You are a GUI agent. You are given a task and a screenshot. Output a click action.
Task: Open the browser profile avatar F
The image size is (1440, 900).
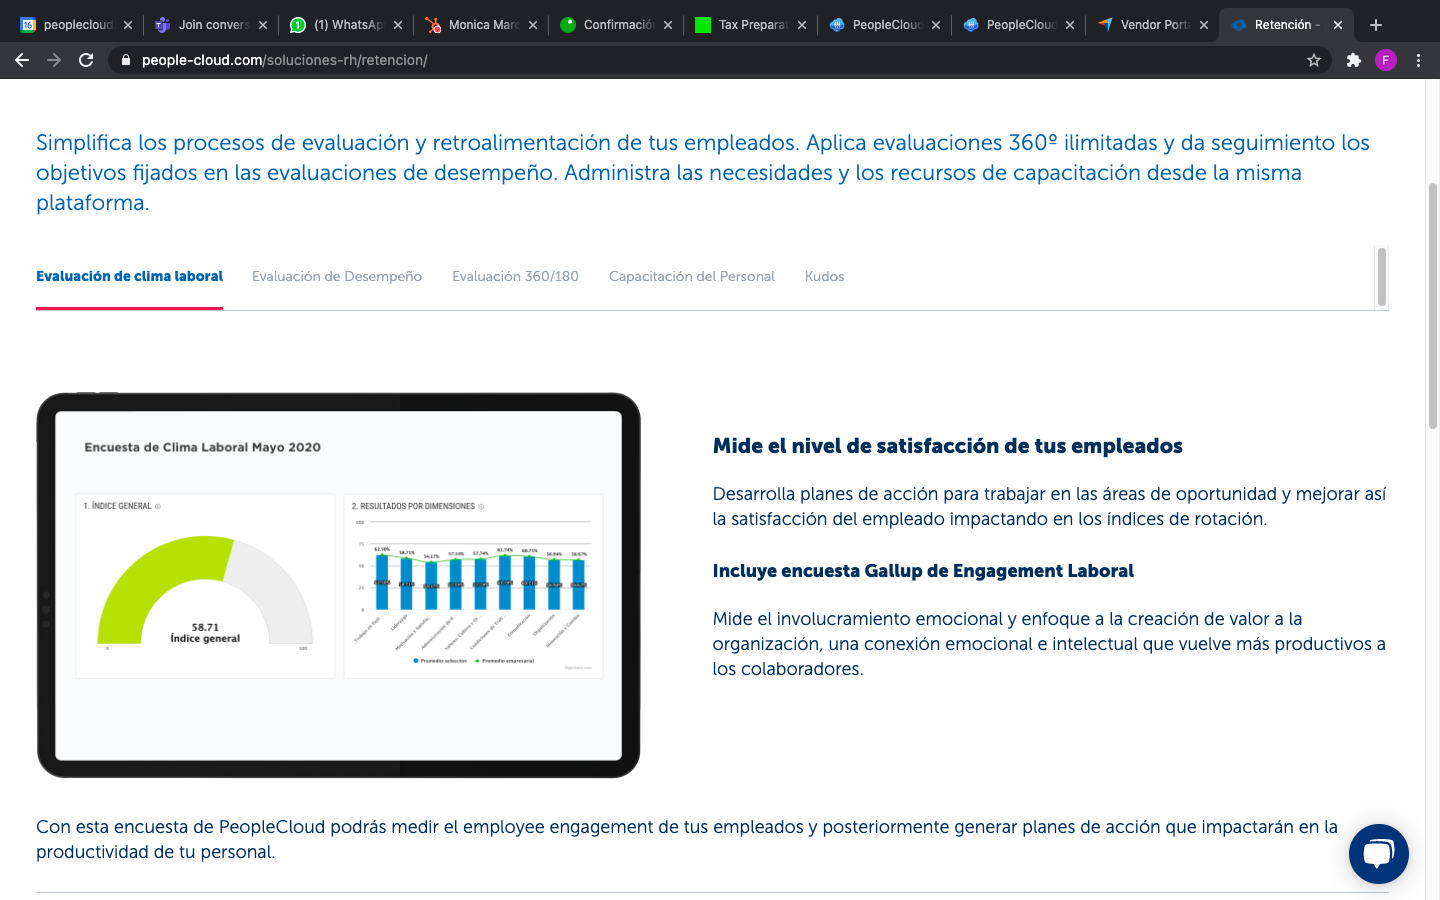[x=1386, y=60]
